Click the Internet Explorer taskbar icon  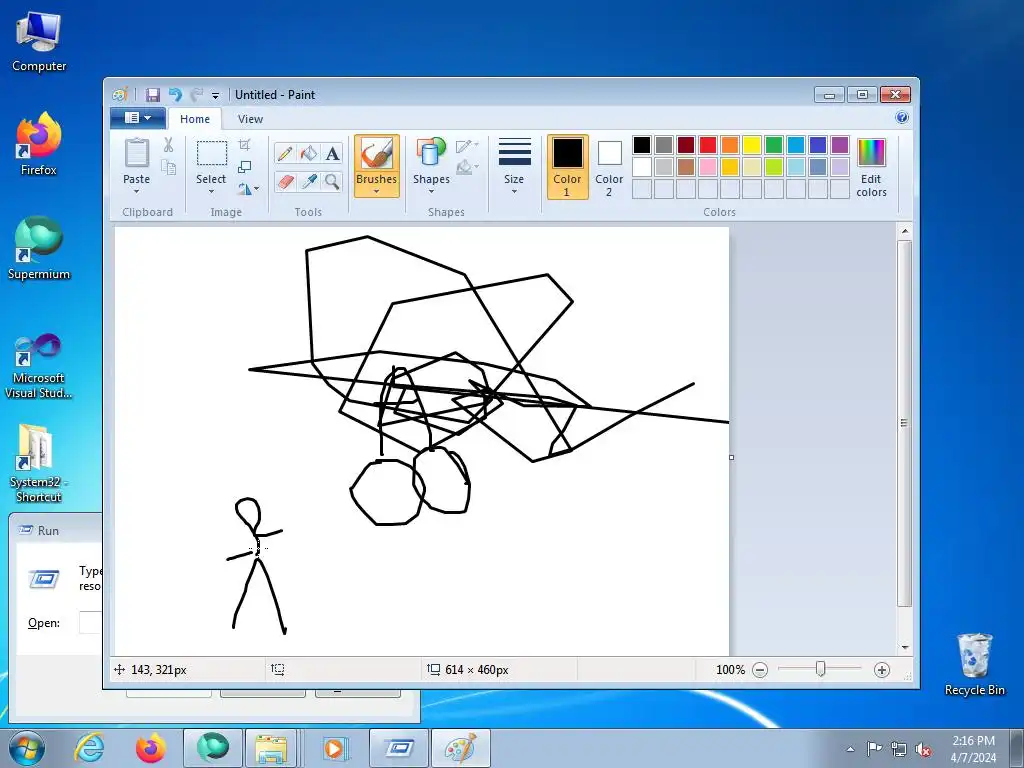(x=89, y=748)
